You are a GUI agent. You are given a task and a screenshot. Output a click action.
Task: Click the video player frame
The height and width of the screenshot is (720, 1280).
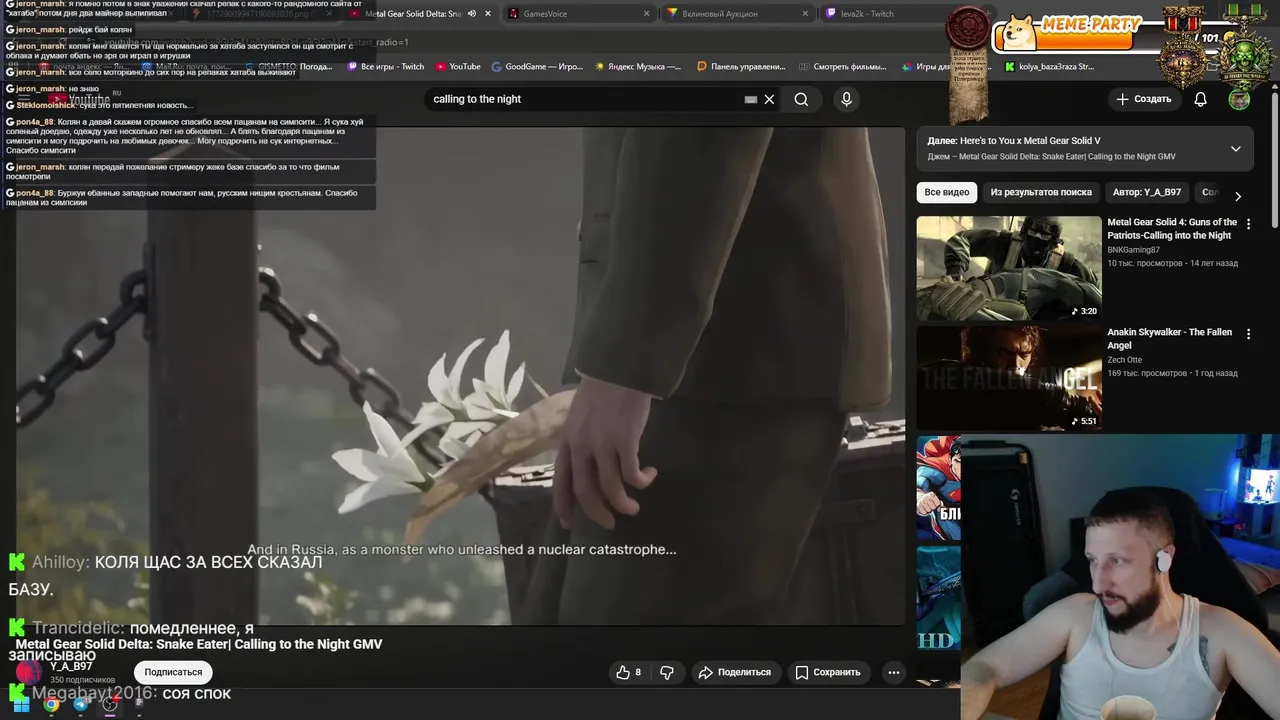[x=460, y=375]
